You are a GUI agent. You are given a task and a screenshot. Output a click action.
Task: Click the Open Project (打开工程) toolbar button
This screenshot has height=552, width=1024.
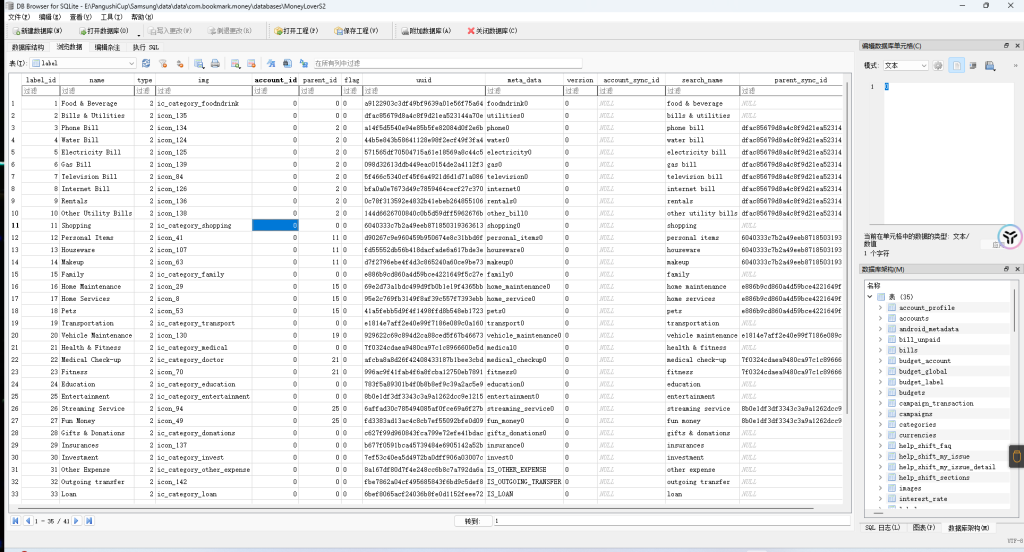[x=296, y=31]
